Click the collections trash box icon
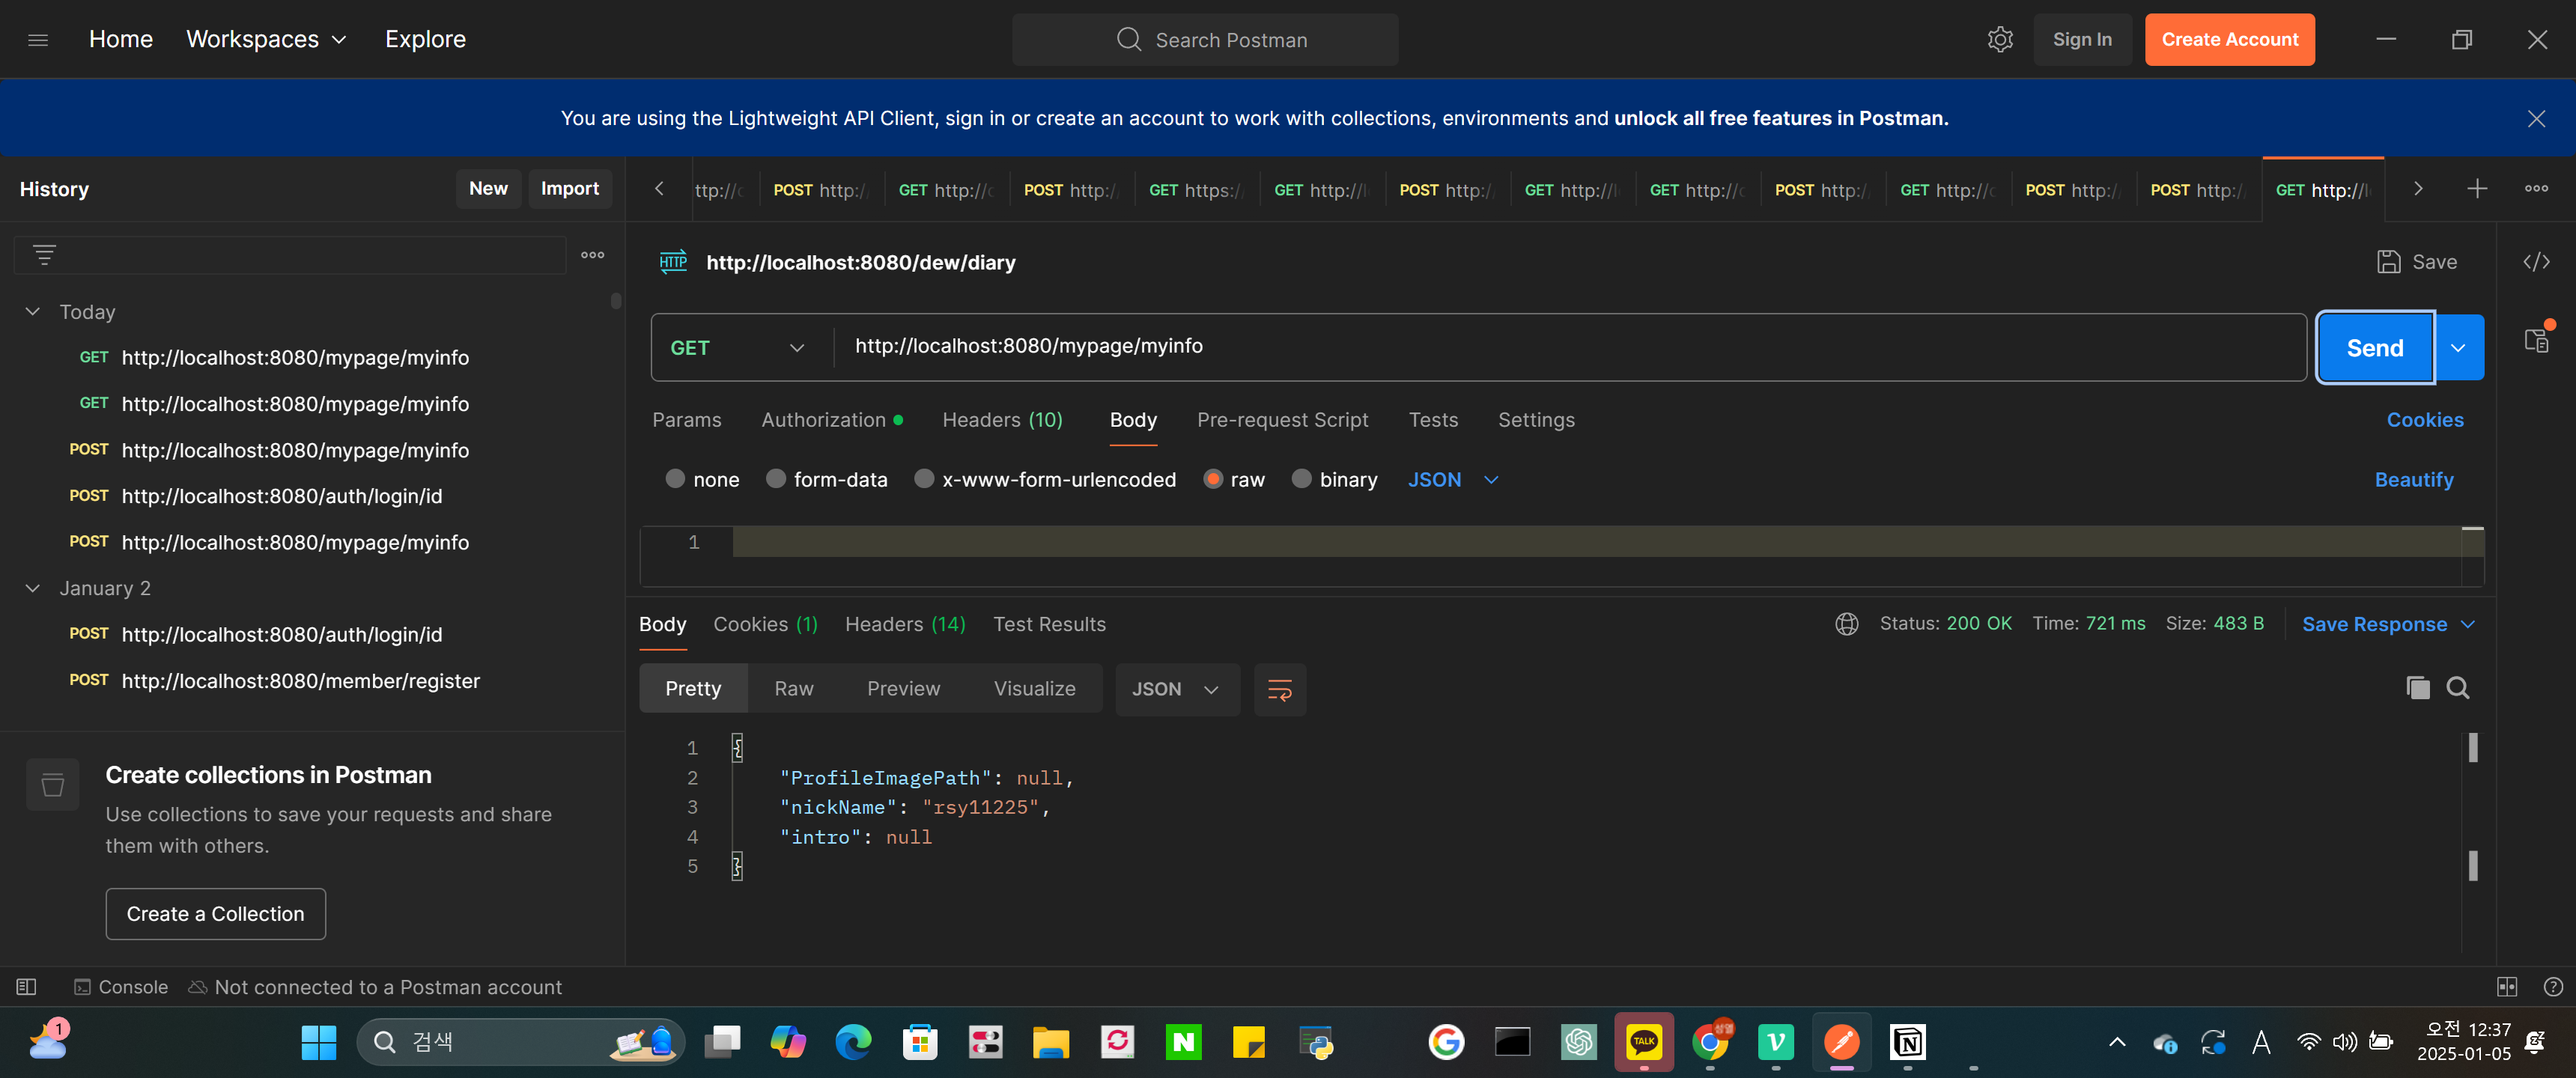This screenshot has width=2576, height=1078. coord(53,785)
